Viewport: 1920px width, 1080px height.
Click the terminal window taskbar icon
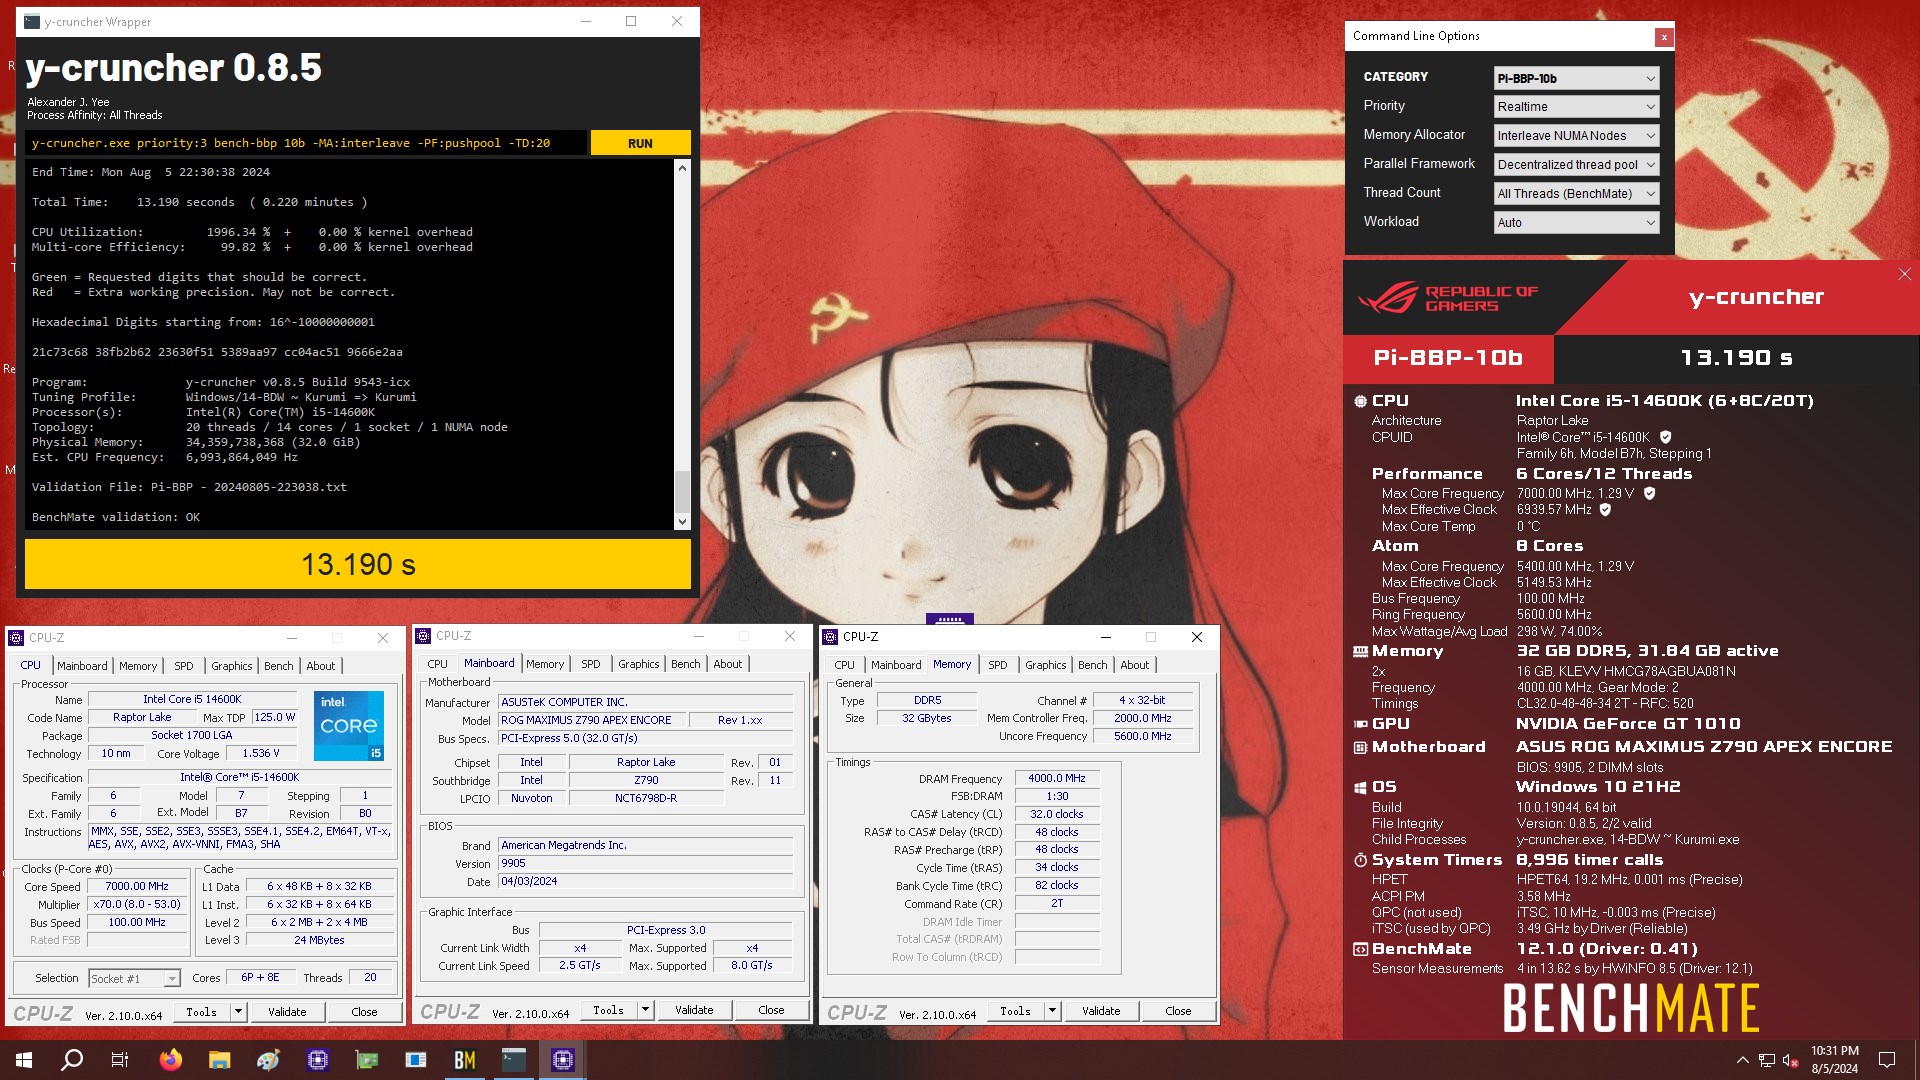[x=514, y=1060]
